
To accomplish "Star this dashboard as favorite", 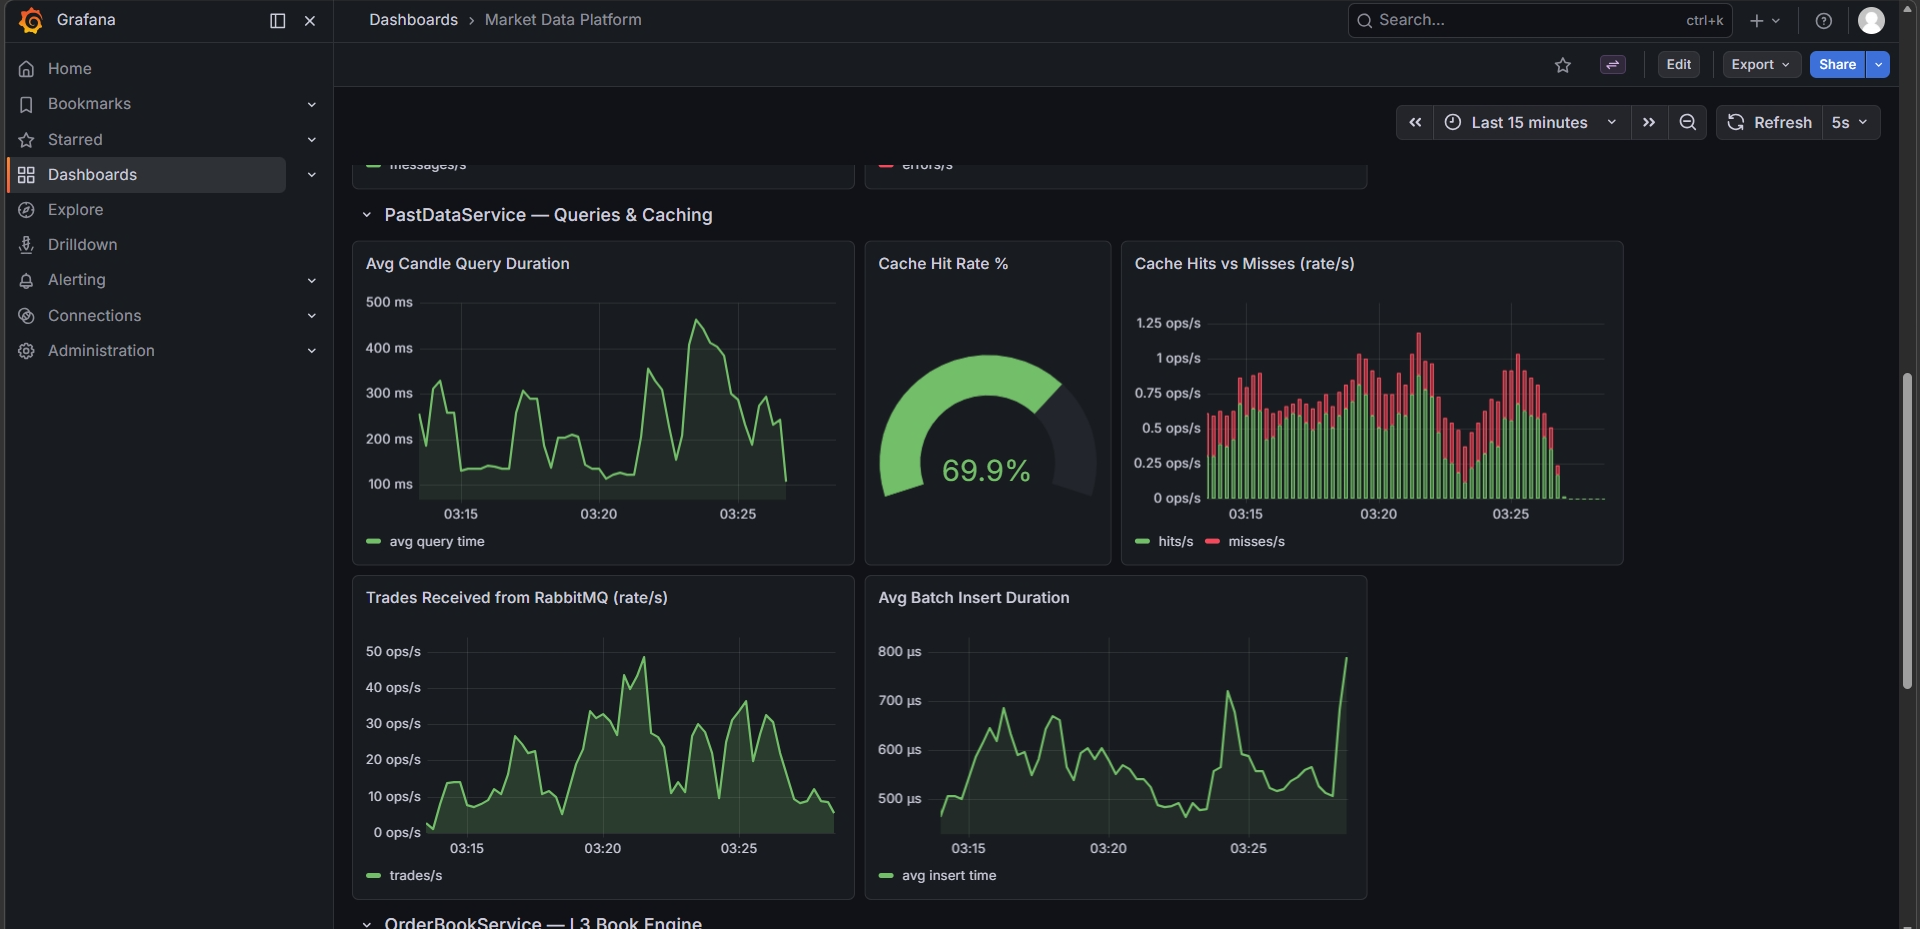I will [1563, 65].
